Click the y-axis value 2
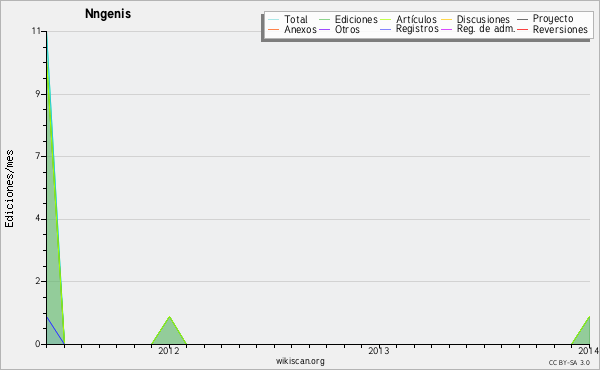 pos(38,281)
